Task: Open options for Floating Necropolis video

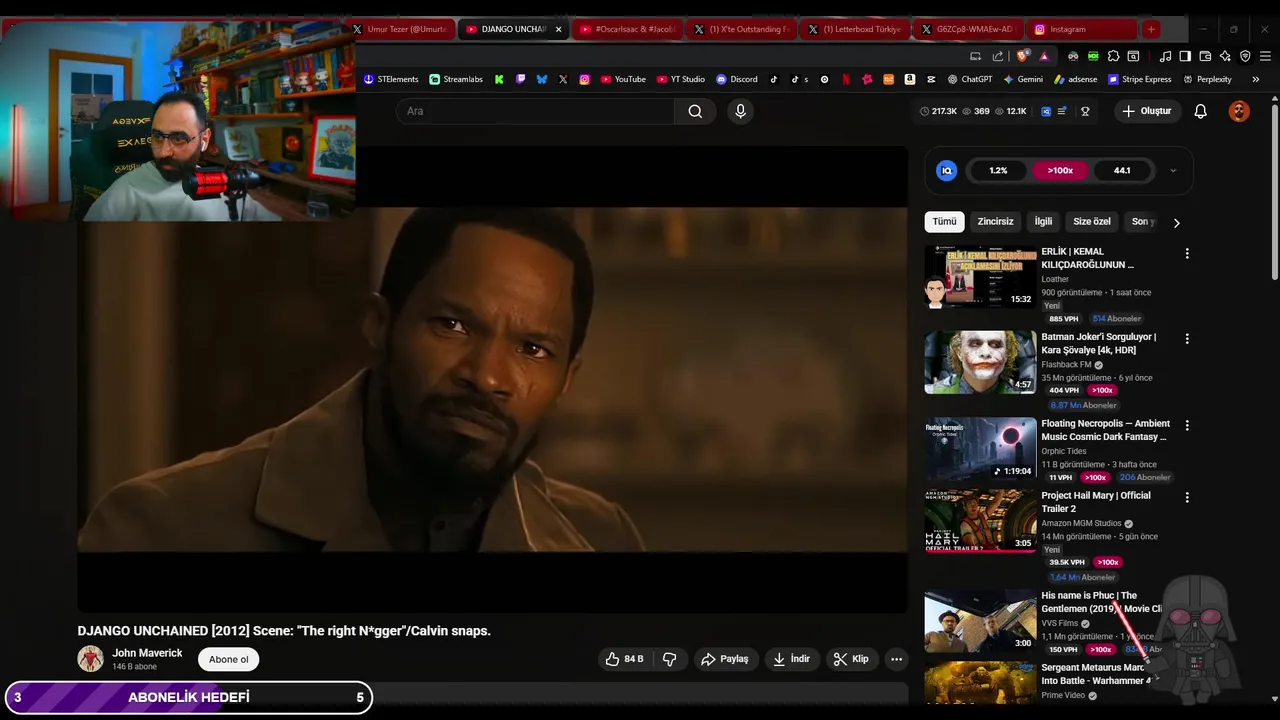Action: pos(1187,425)
